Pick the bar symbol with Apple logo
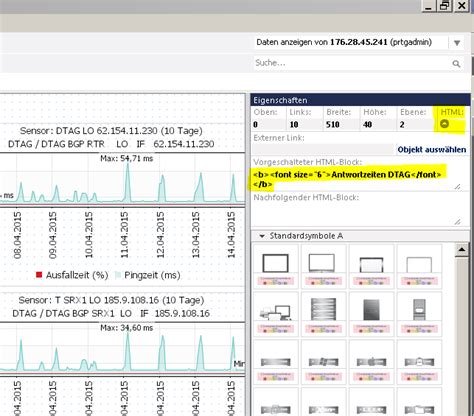Screen dimensions: 474x416 point(371,362)
